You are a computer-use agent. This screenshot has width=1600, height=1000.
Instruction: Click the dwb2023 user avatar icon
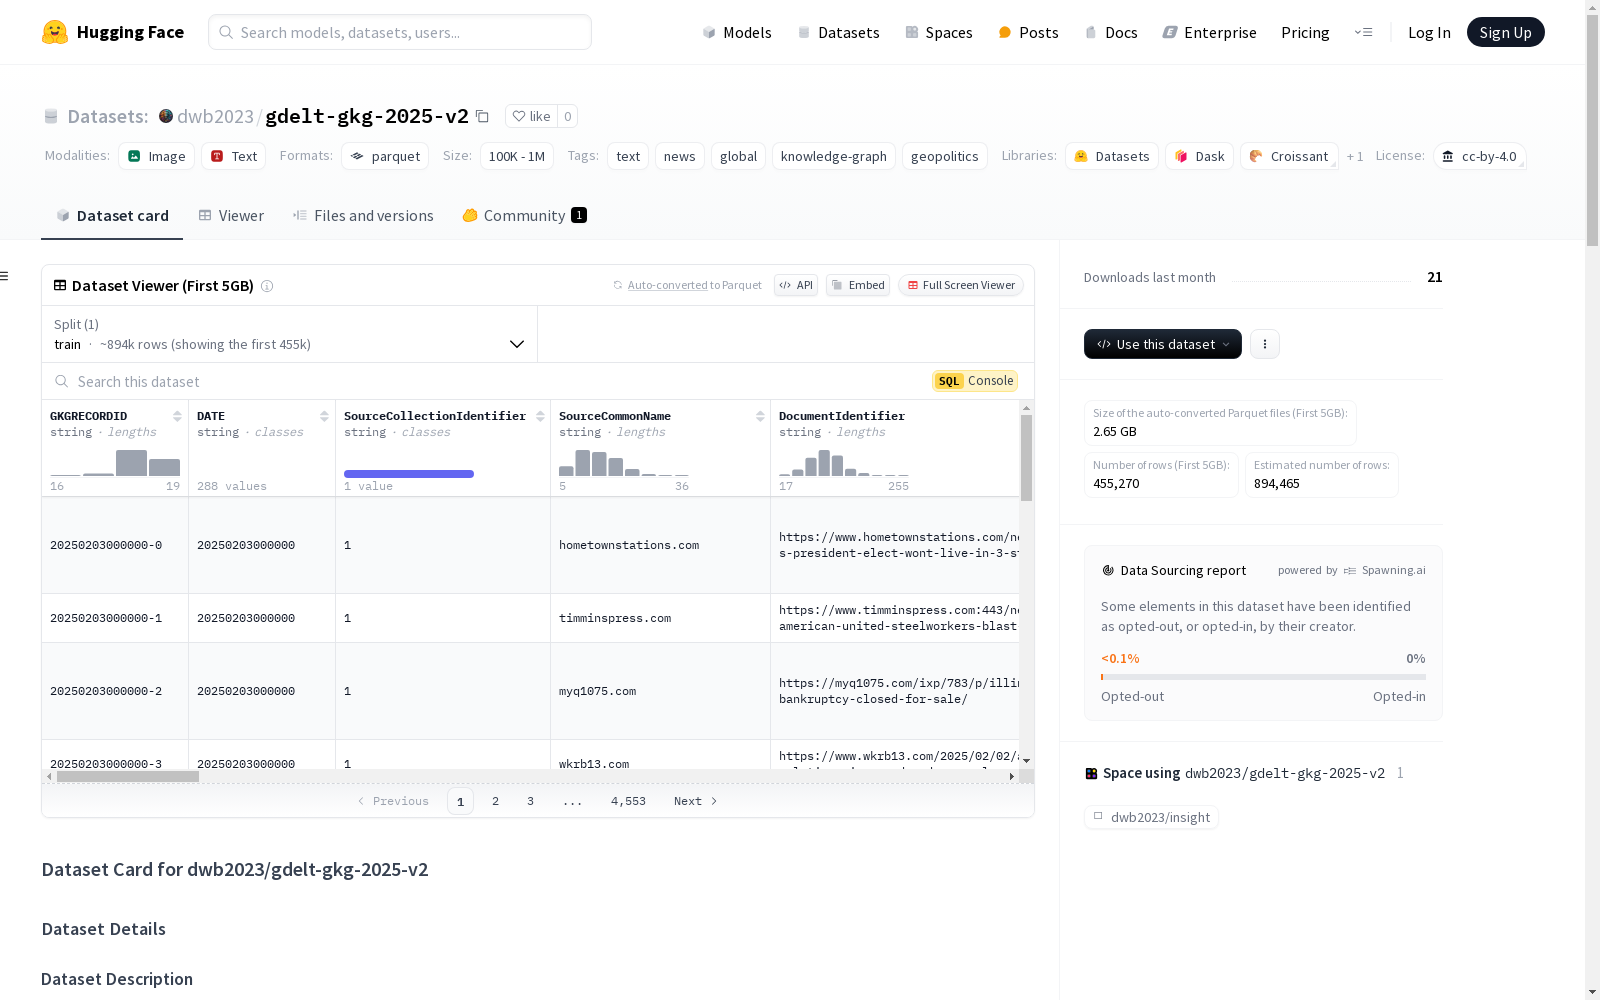[166, 116]
